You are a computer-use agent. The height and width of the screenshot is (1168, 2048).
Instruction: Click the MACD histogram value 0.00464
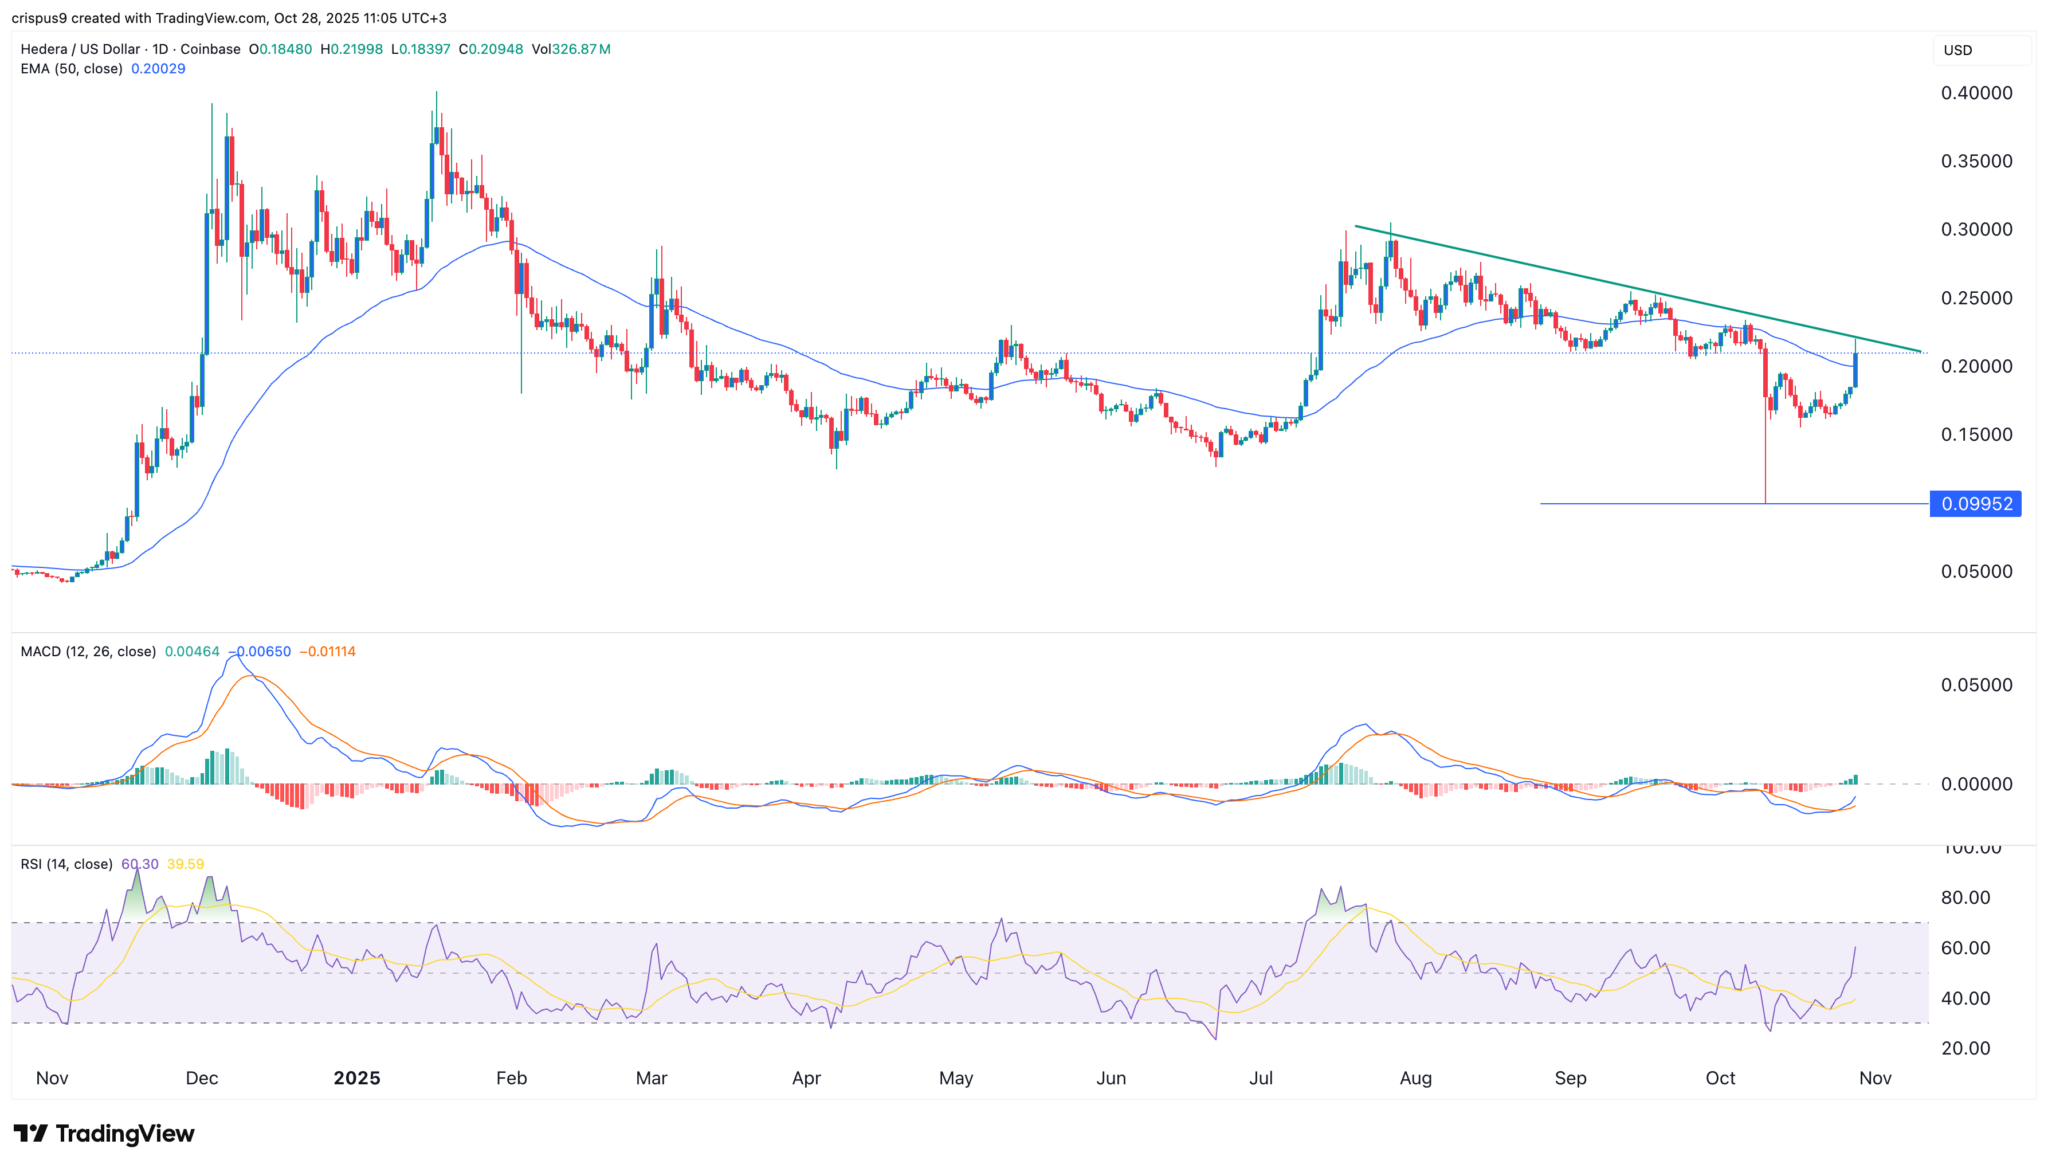coord(192,651)
